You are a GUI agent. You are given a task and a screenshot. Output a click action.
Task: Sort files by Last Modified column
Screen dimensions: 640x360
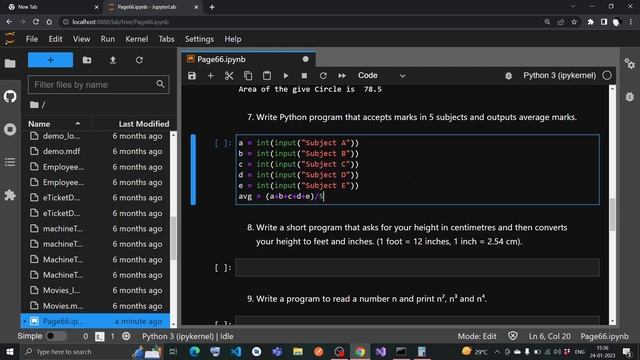[x=144, y=124]
